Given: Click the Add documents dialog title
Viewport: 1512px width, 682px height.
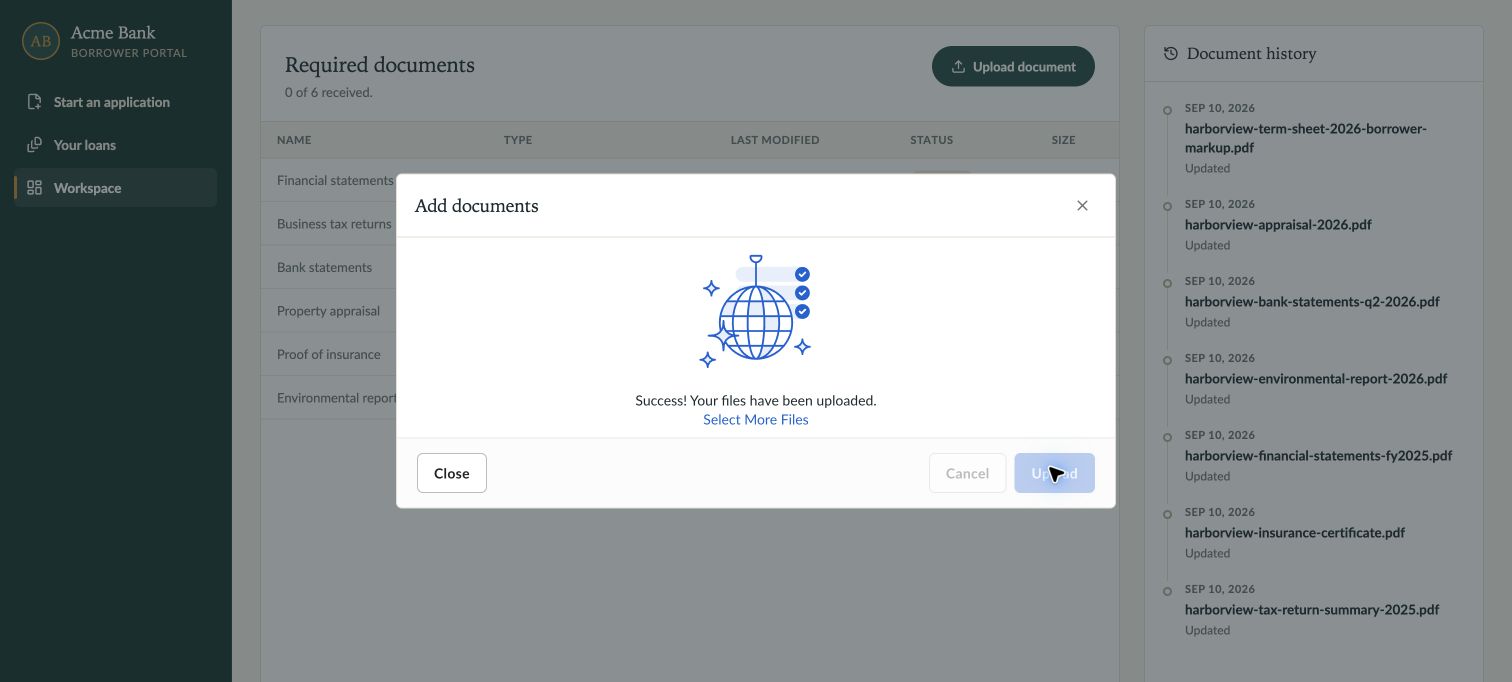Looking at the screenshot, I should [x=477, y=206].
